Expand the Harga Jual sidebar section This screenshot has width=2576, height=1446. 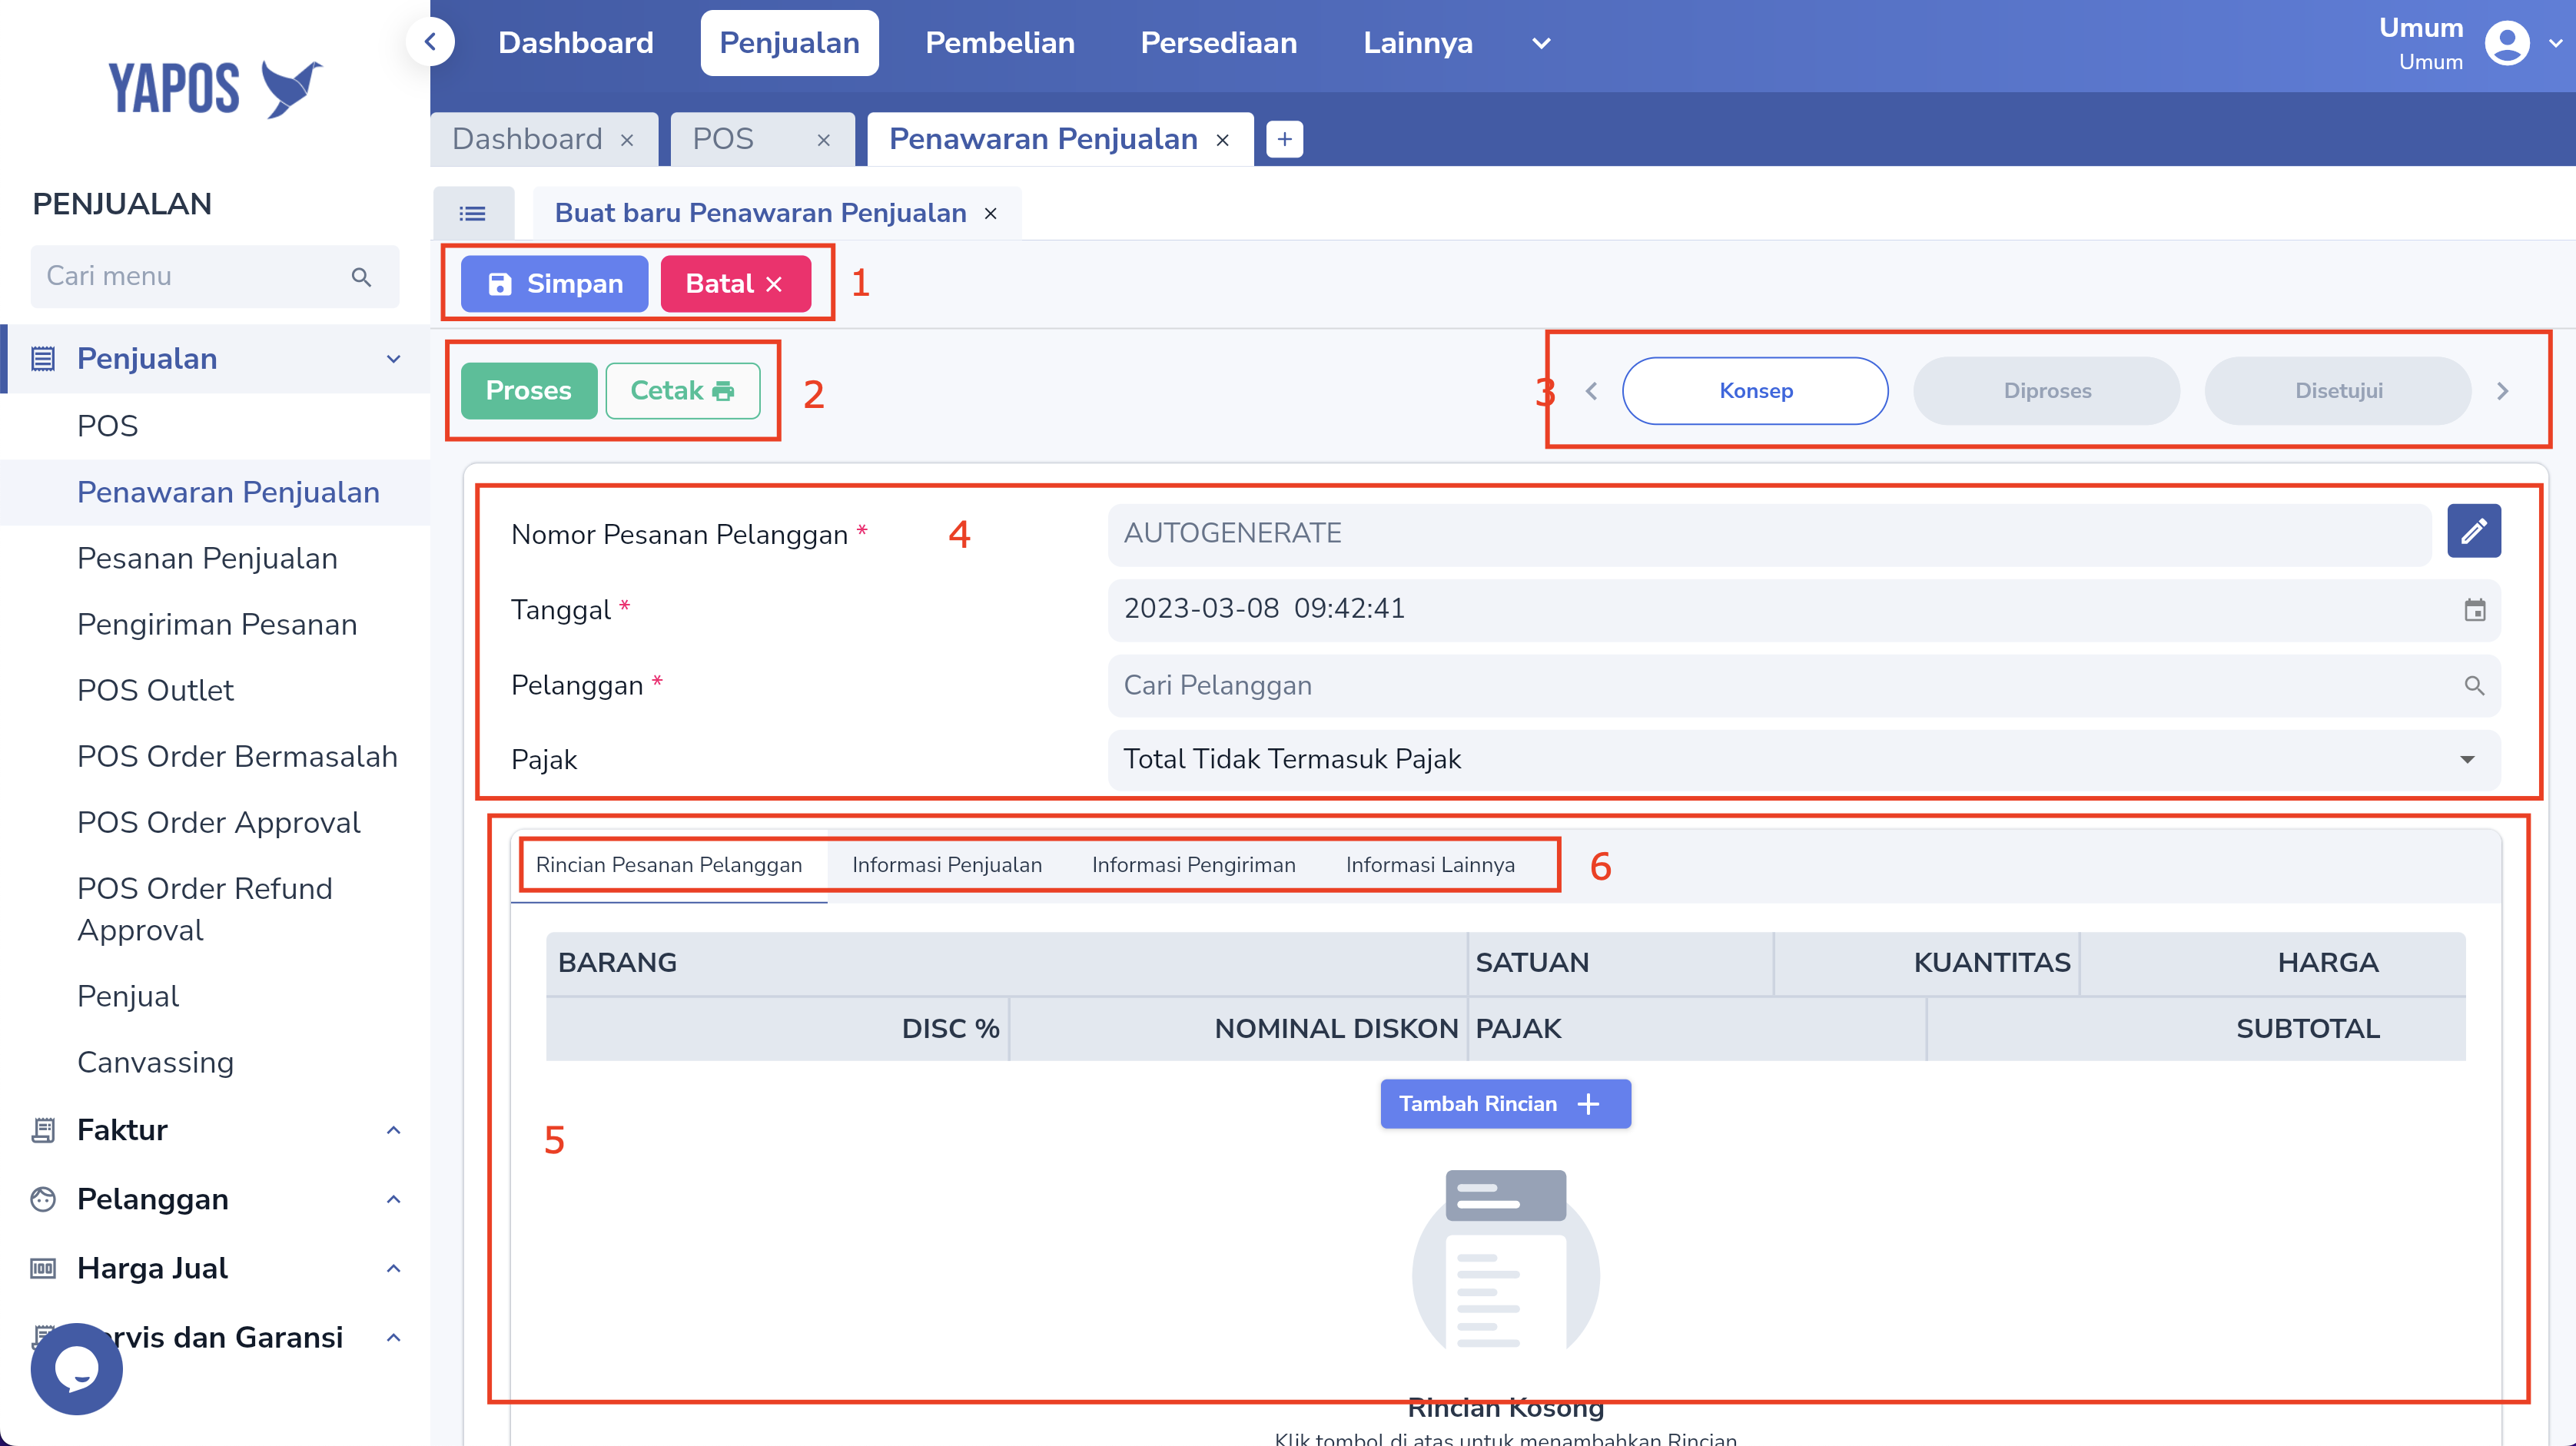pyautogui.click(x=394, y=1268)
